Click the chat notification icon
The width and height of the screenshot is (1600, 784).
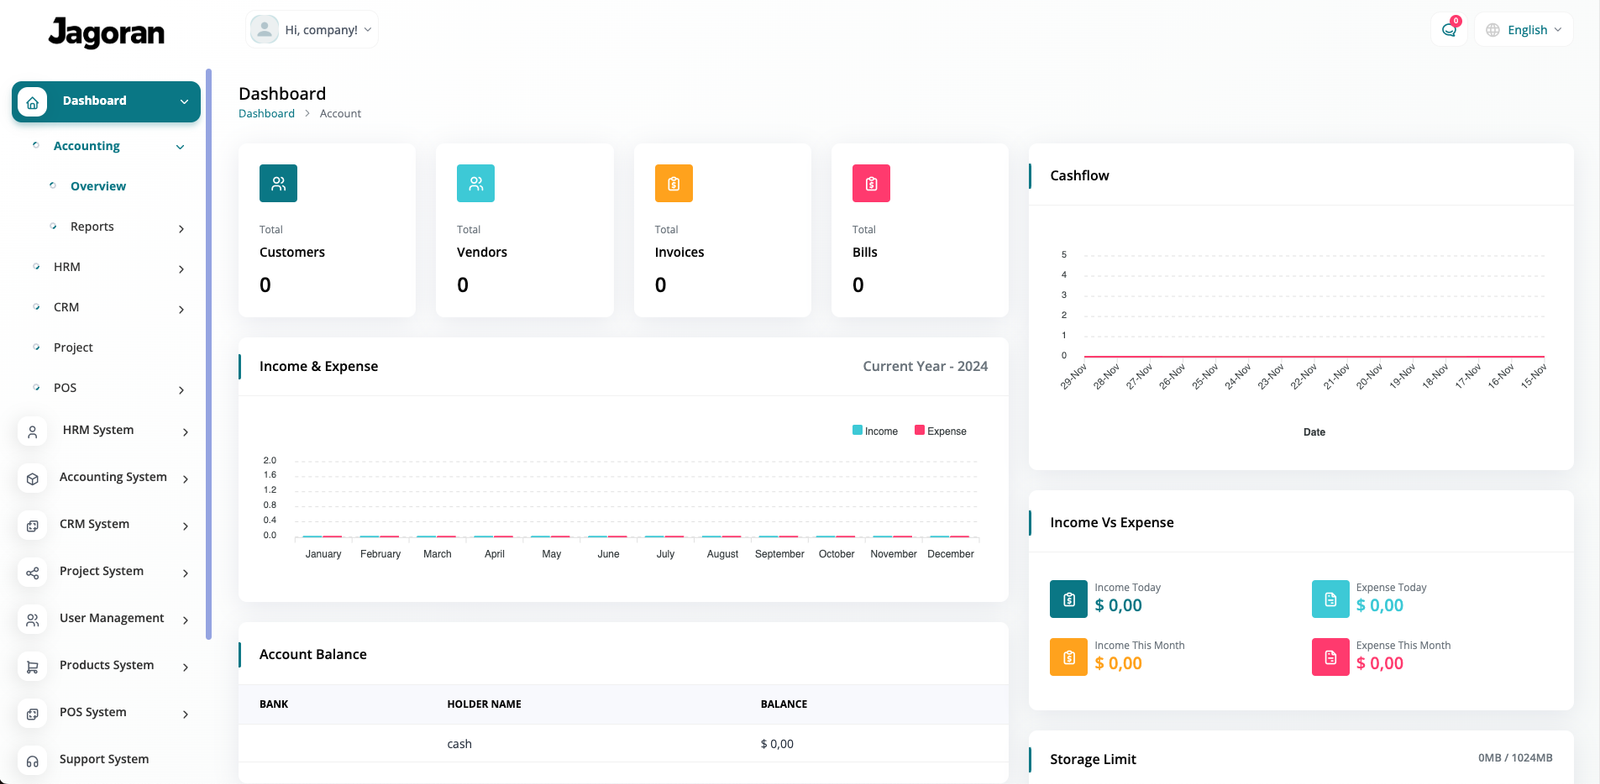pos(1449,30)
